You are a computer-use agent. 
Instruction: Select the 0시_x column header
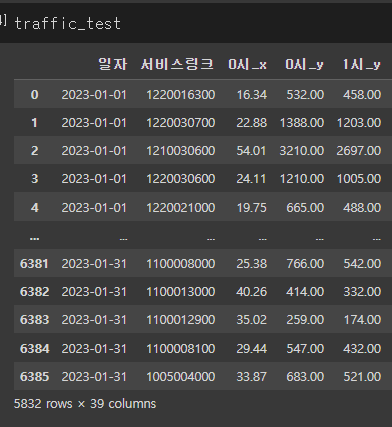coord(248,64)
